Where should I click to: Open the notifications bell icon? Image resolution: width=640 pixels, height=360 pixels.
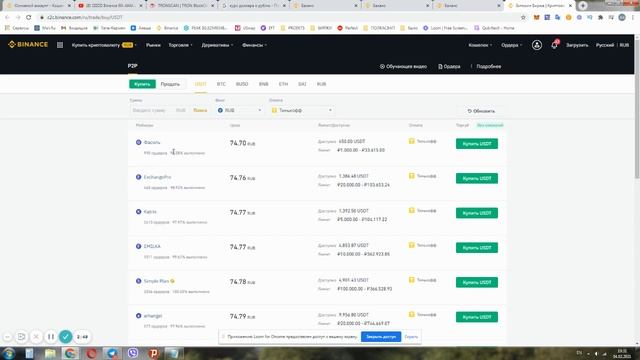554,45
